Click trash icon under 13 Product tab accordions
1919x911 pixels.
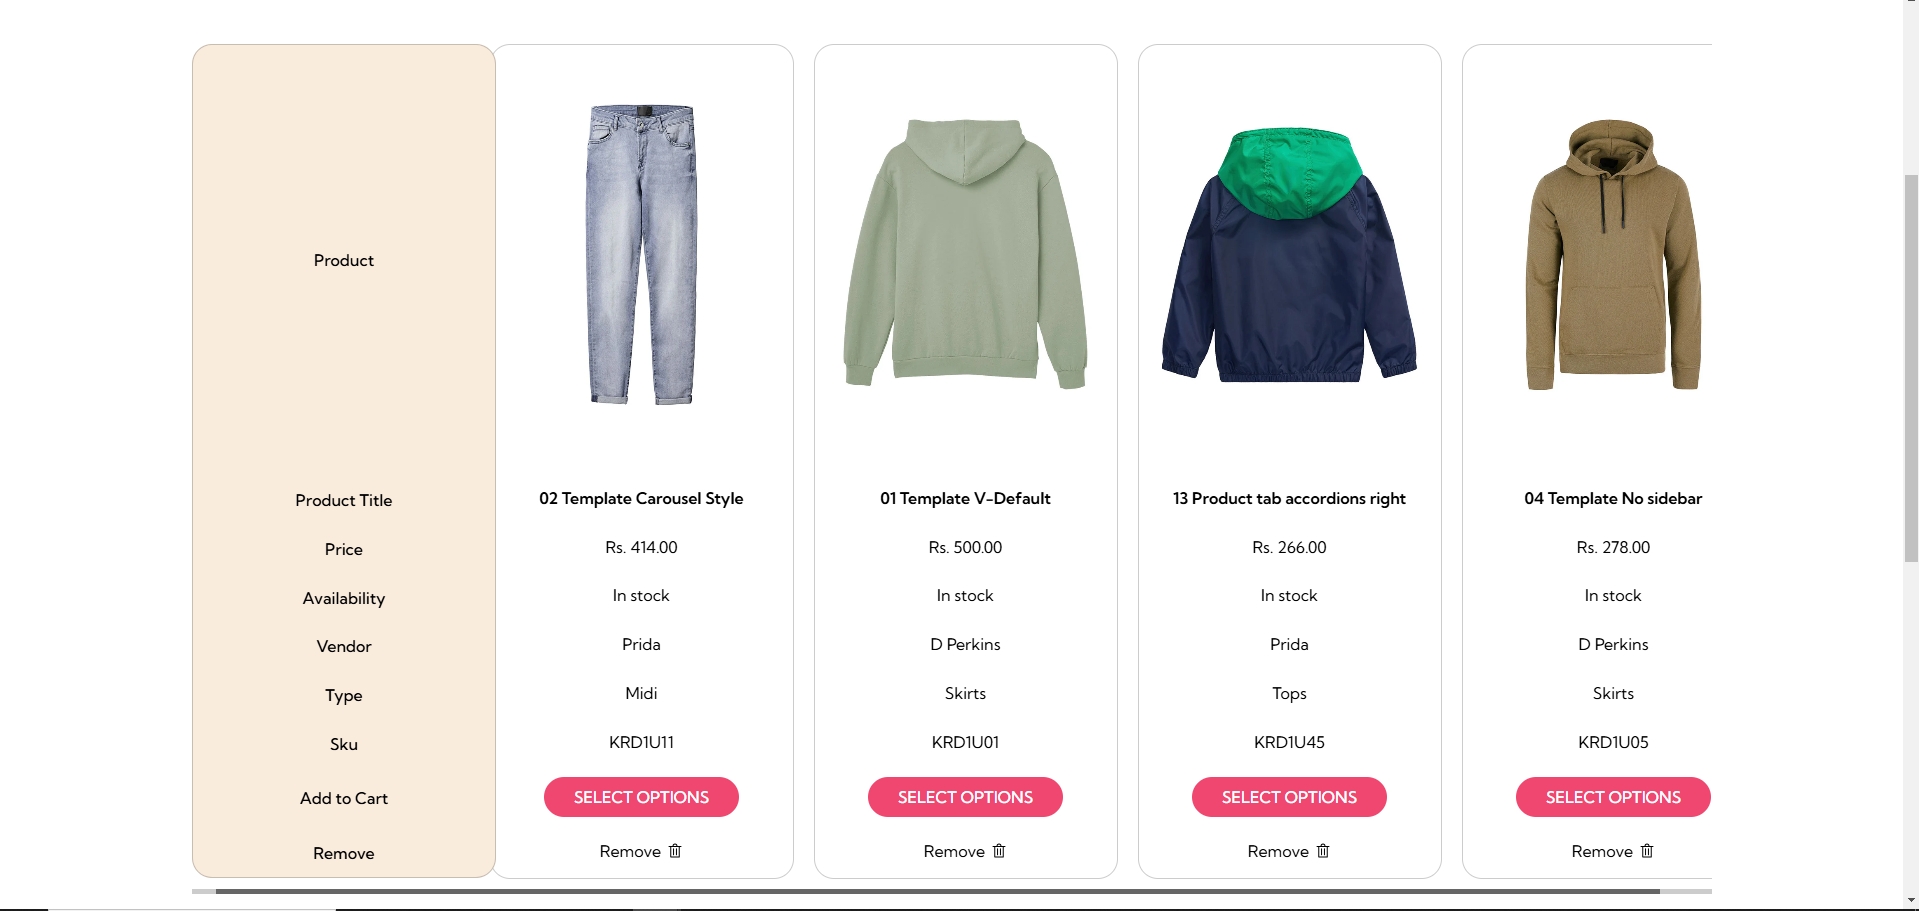pyautogui.click(x=1323, y=851)
